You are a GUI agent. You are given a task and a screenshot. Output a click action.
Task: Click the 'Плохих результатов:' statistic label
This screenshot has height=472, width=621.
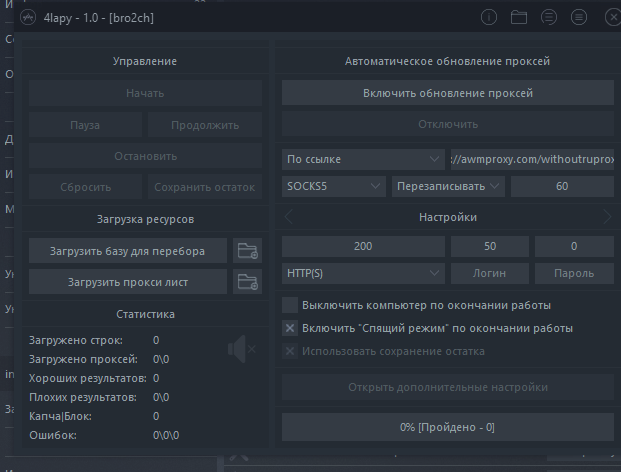(x=83, y=397)
